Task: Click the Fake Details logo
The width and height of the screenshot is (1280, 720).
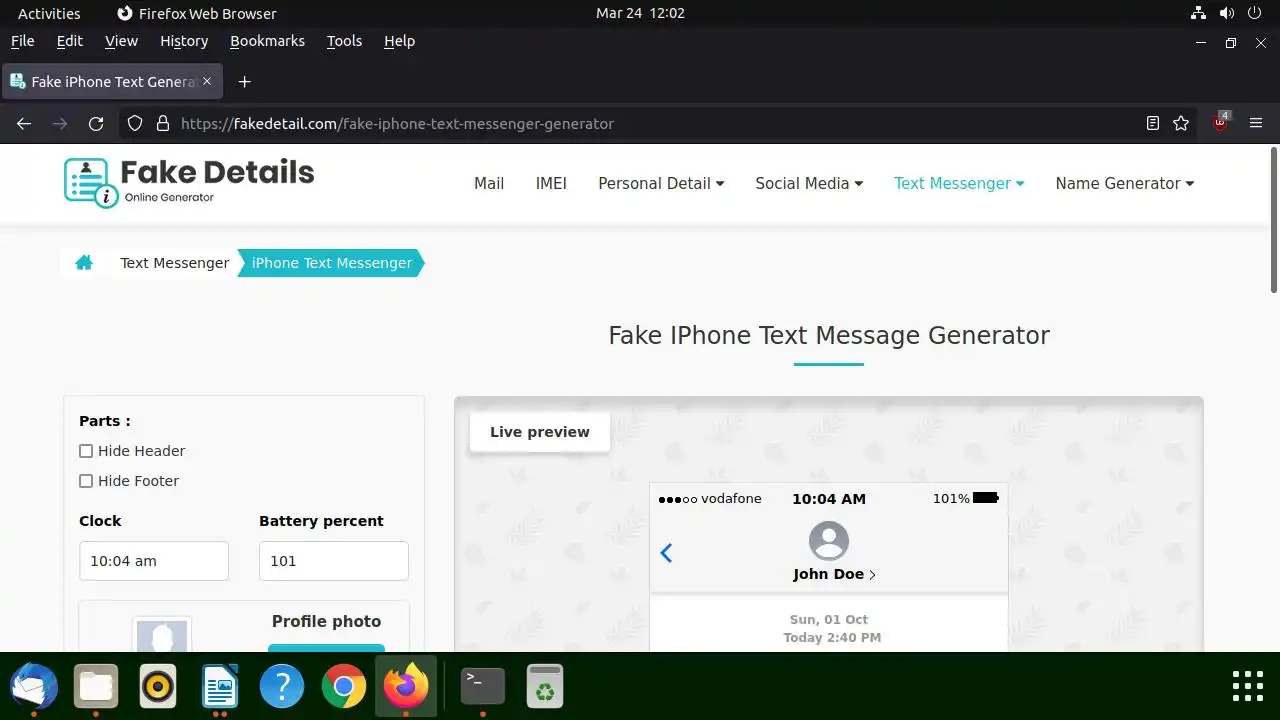Action: point(189,183)
